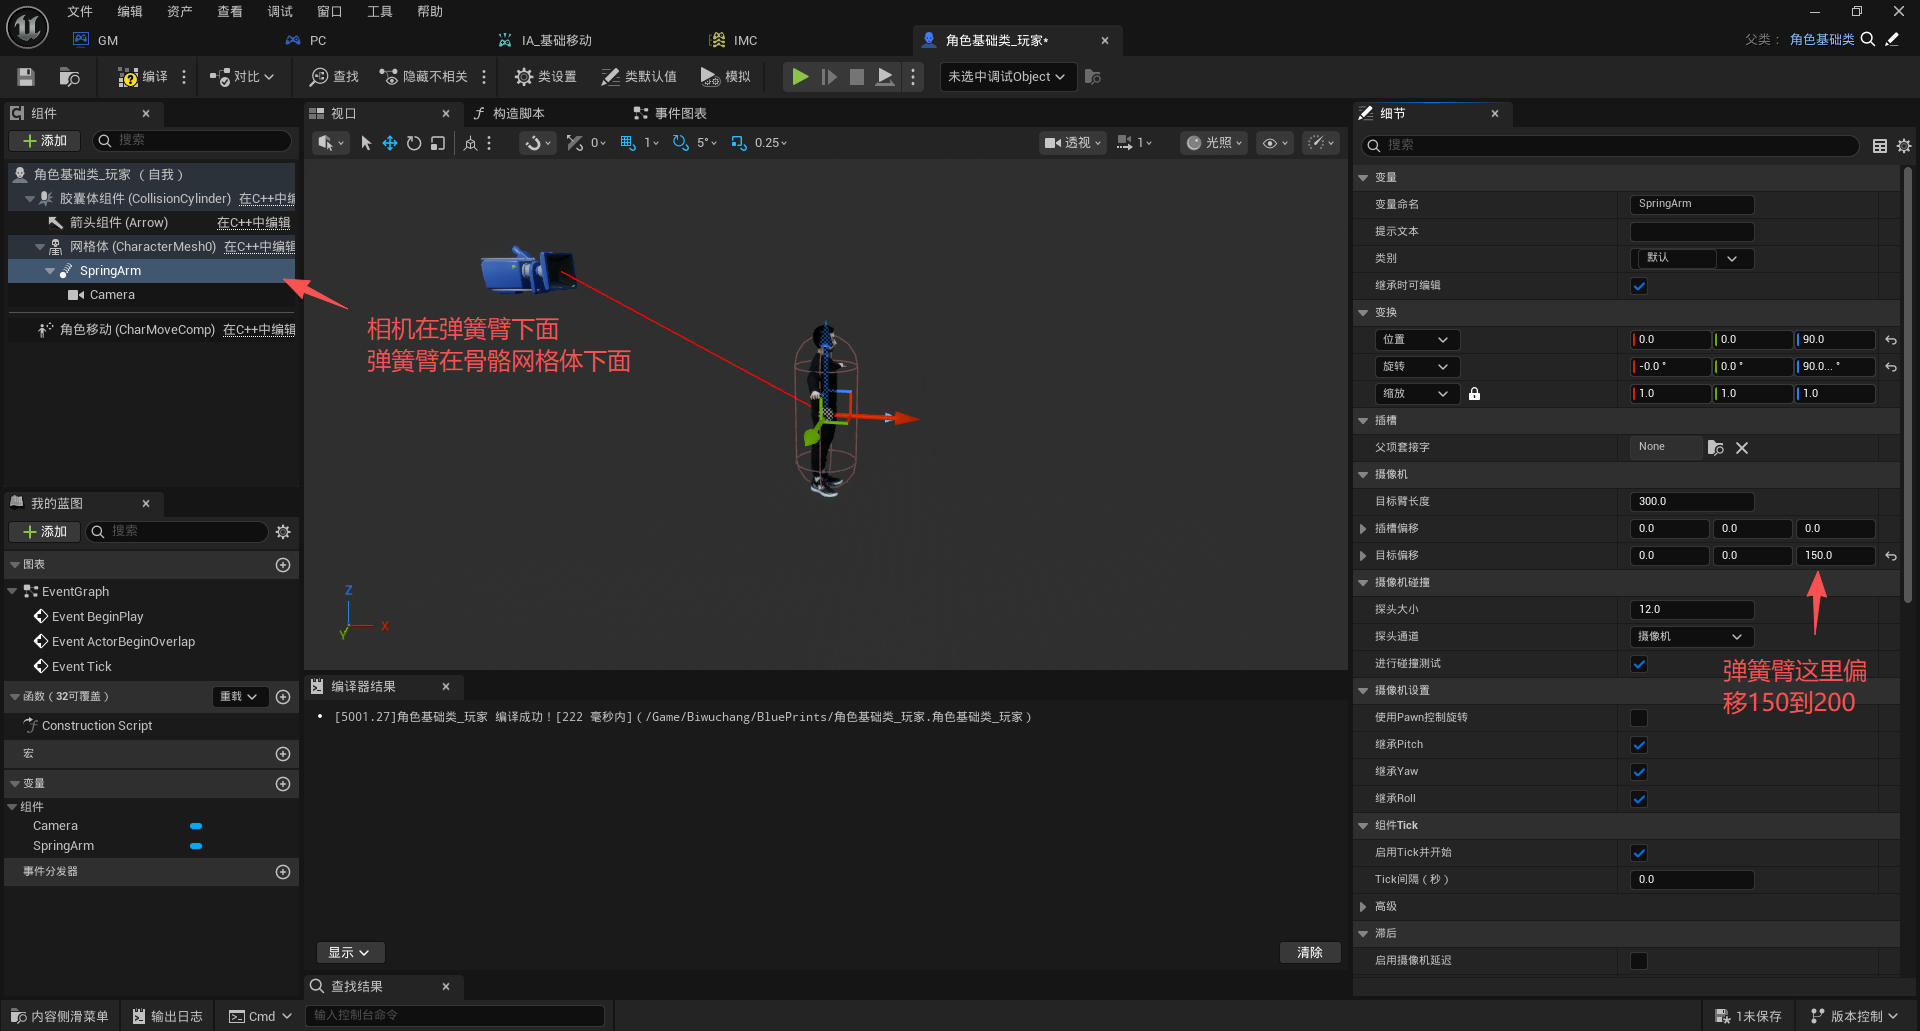Viewport: 1920px width, 1031px height.
Task: Activate the translate move gizmo tool
Action: point(390,143)
